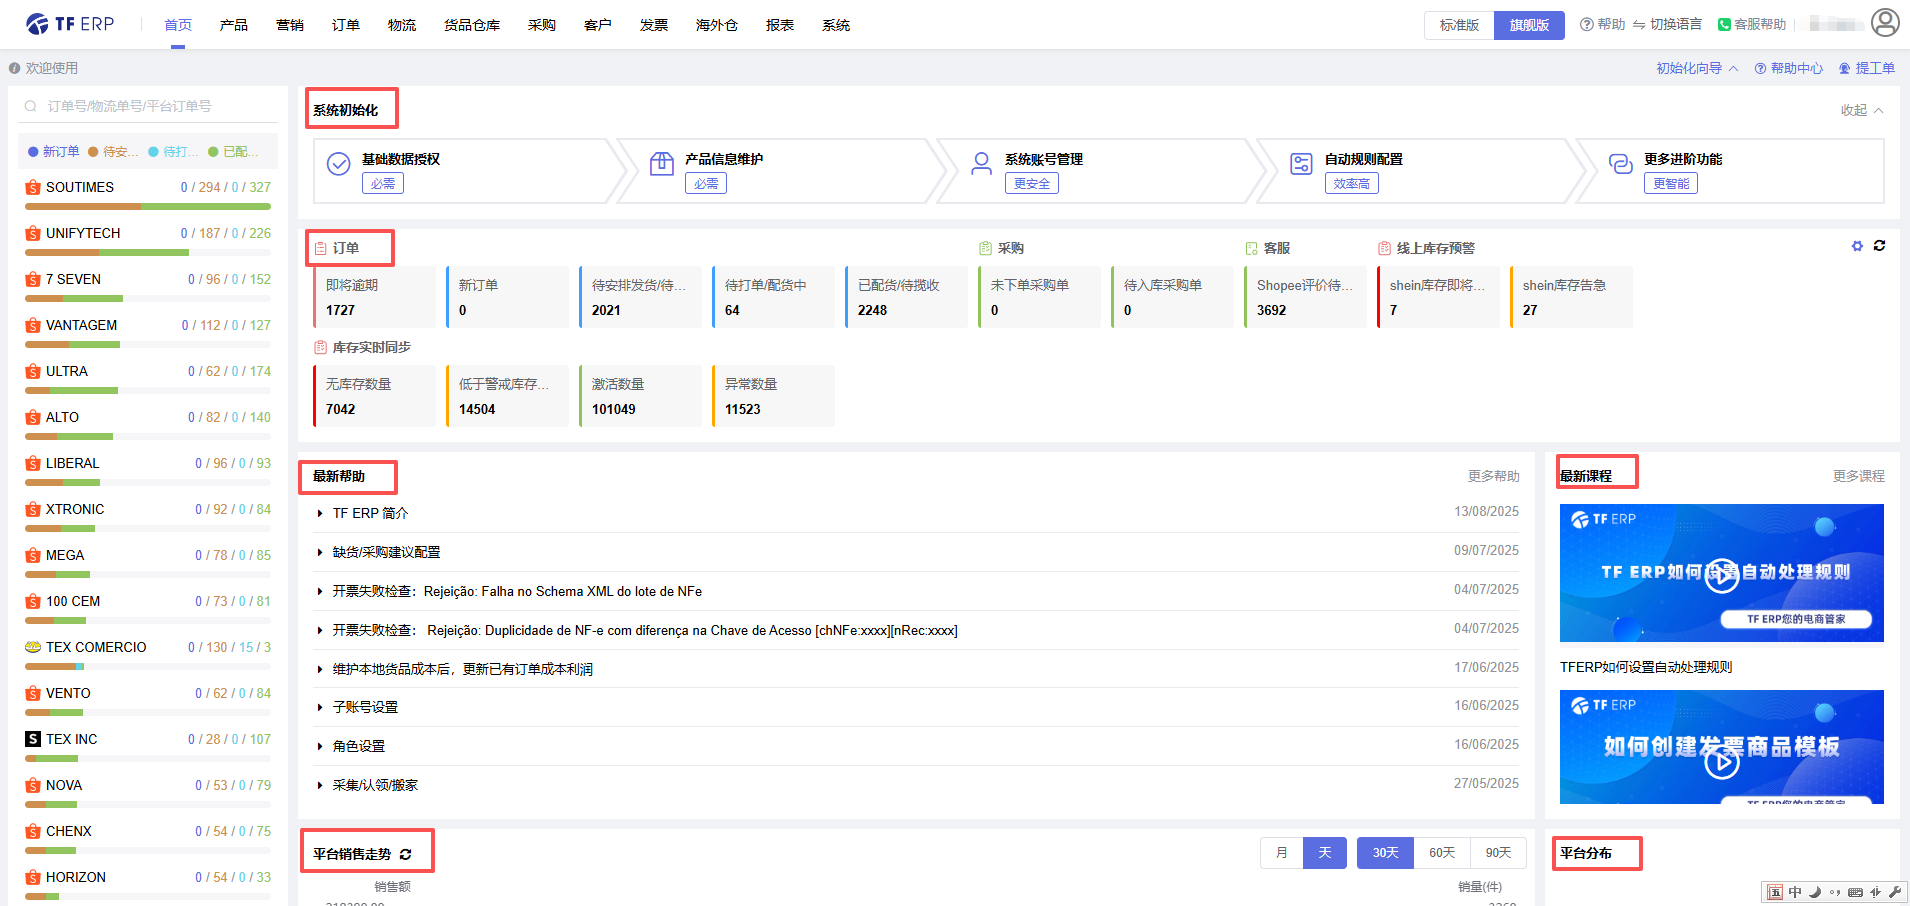Switch to 标准版 edition
The height and width of the screenshot is (906, 1910).
click(x=1459, y=25)
